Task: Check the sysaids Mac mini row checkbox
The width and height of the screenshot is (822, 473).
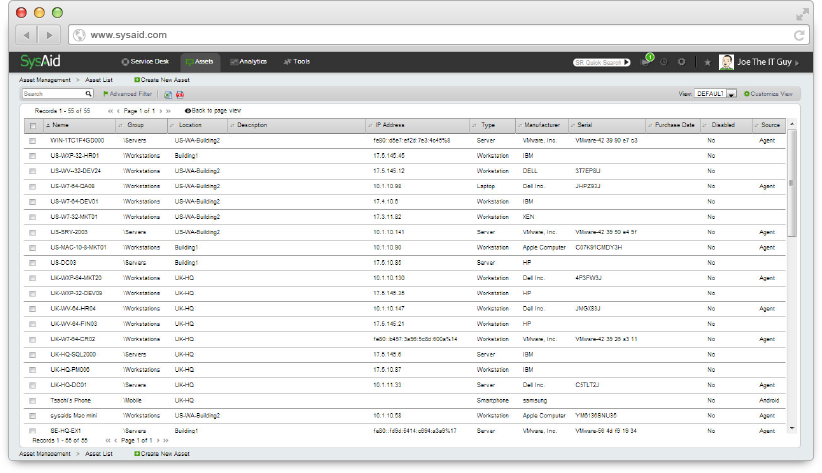Action: click(x=33, y=416)
